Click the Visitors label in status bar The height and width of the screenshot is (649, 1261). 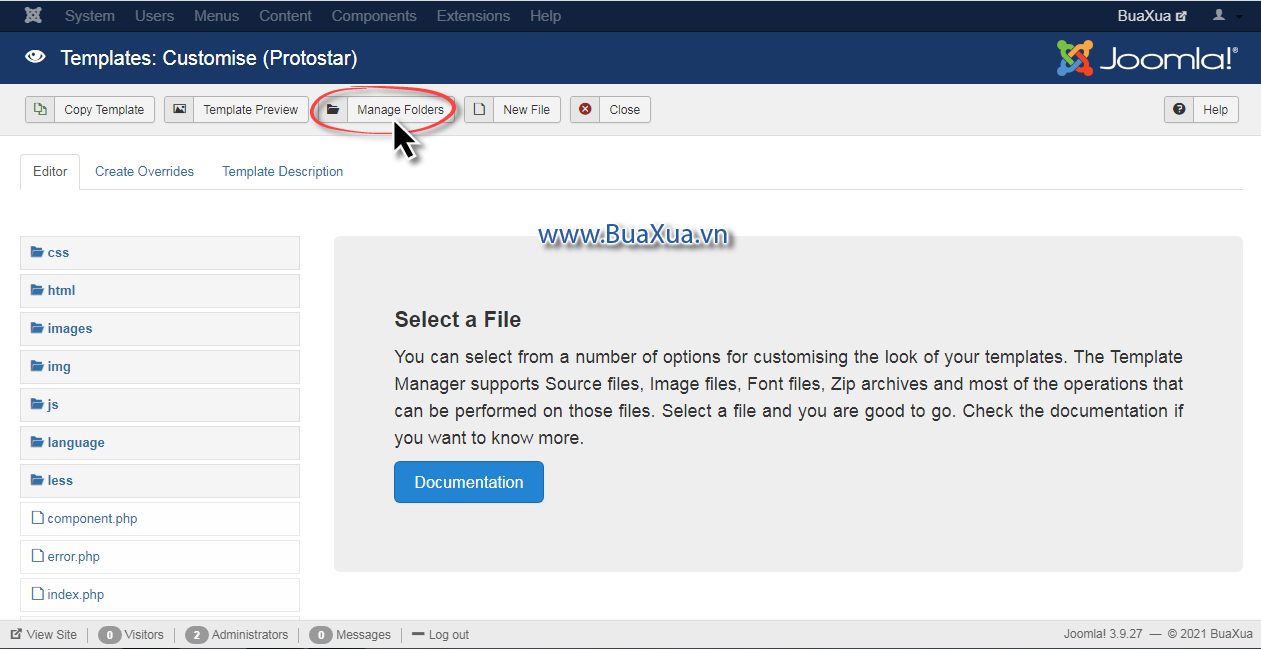(x=145, y=635)
